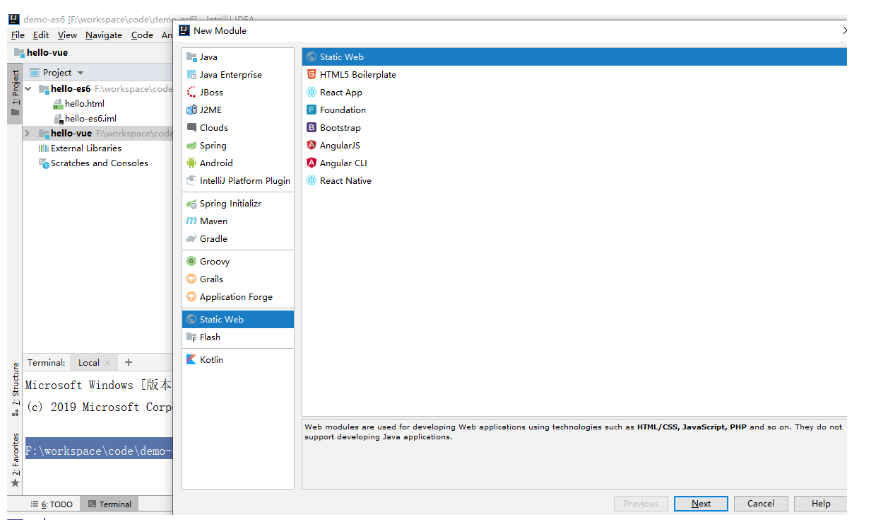Click Static Web globe icon in right panel
The height and width of the screenshot is (520, 869).
311,57
